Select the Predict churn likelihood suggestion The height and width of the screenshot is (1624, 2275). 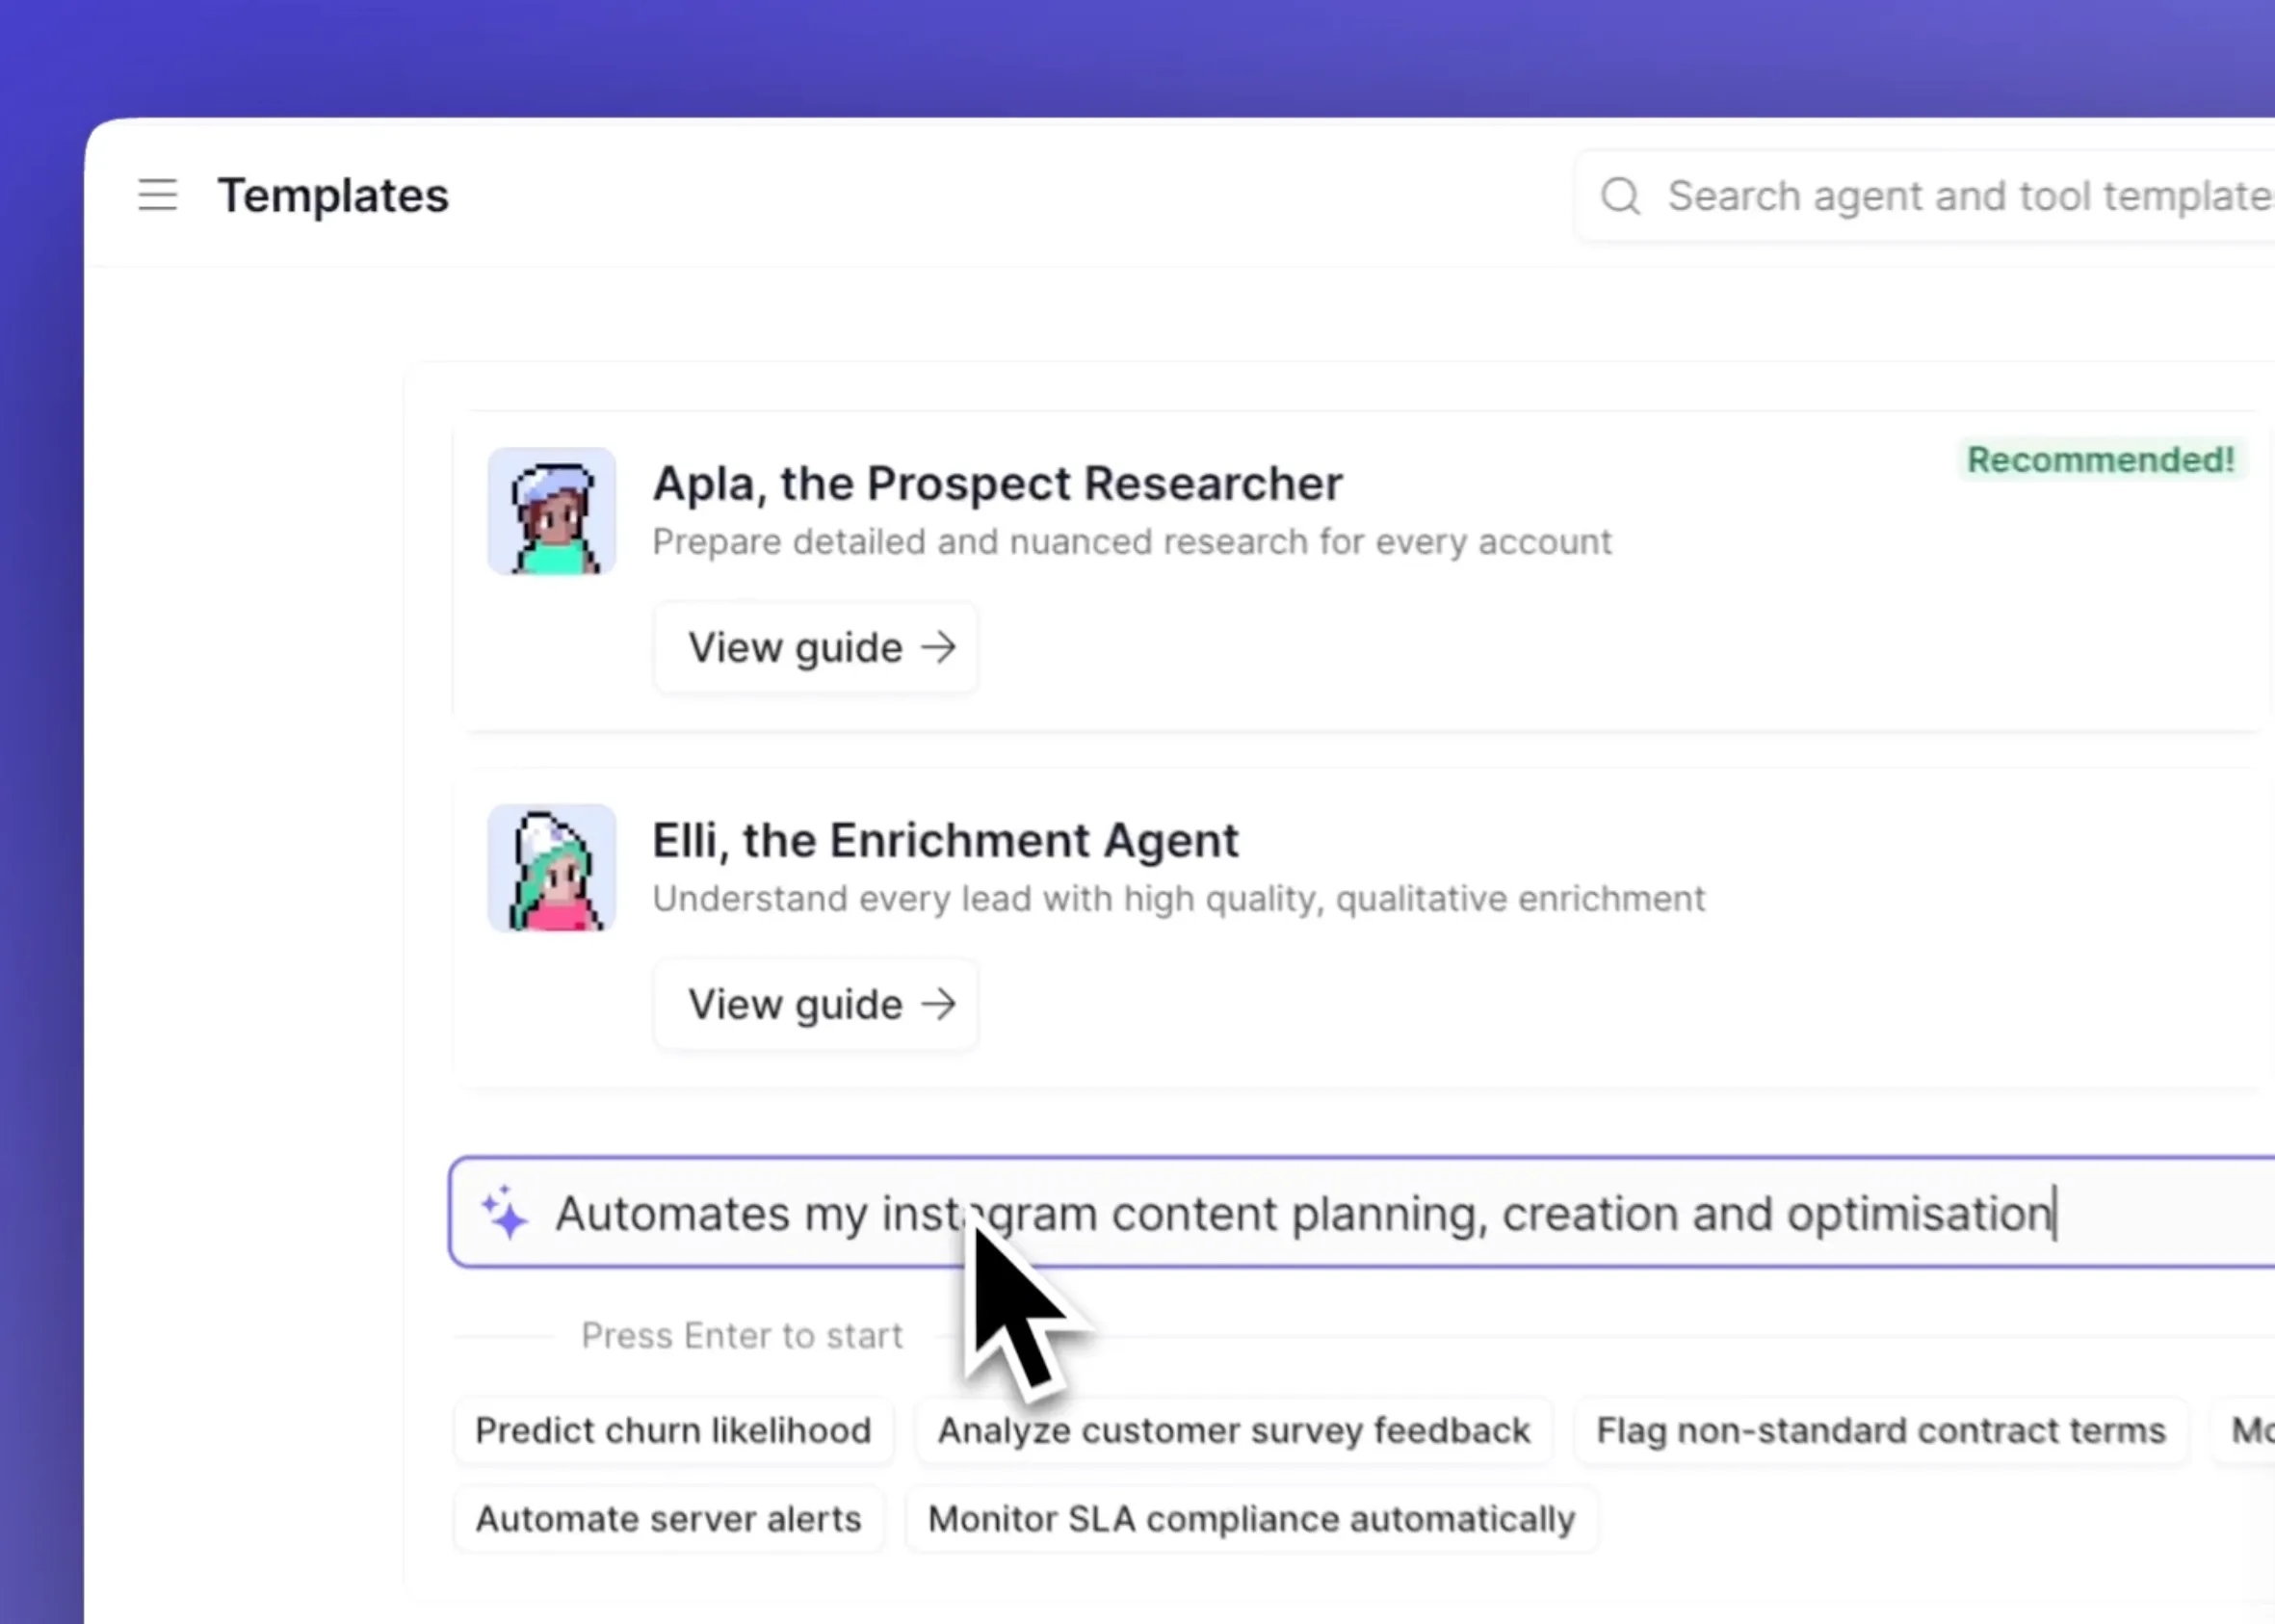(x=673, y=1430)
